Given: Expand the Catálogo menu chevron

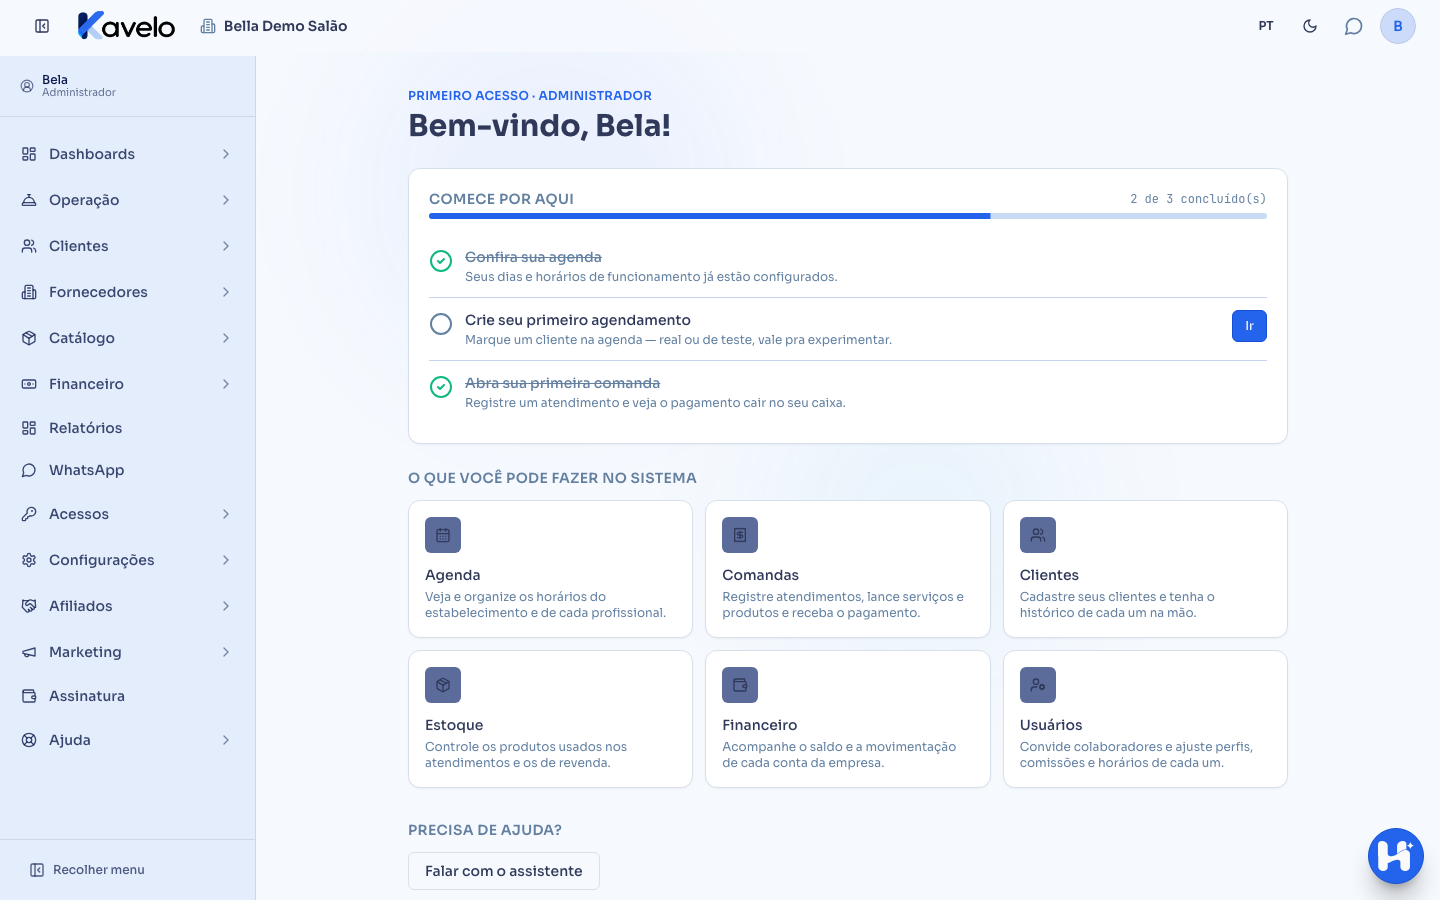Looking at the screenshot, I should [226, 338].
